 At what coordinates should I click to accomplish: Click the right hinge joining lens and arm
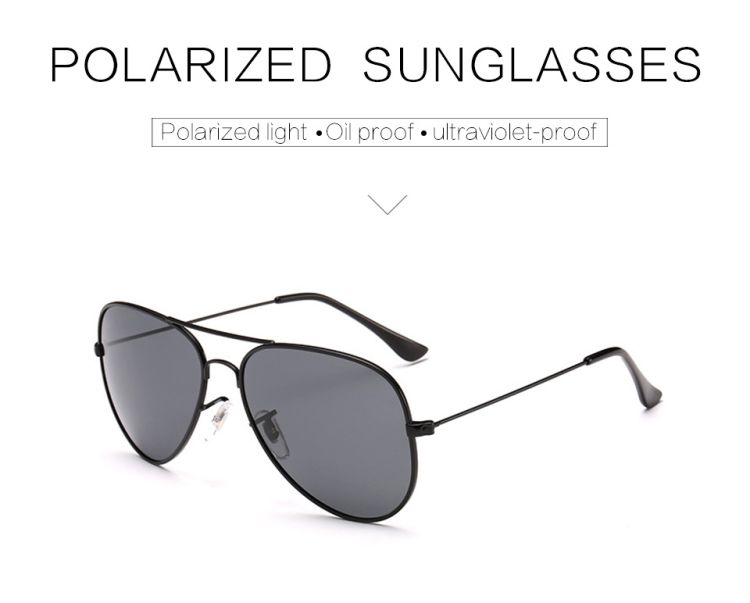pos(421,427)
